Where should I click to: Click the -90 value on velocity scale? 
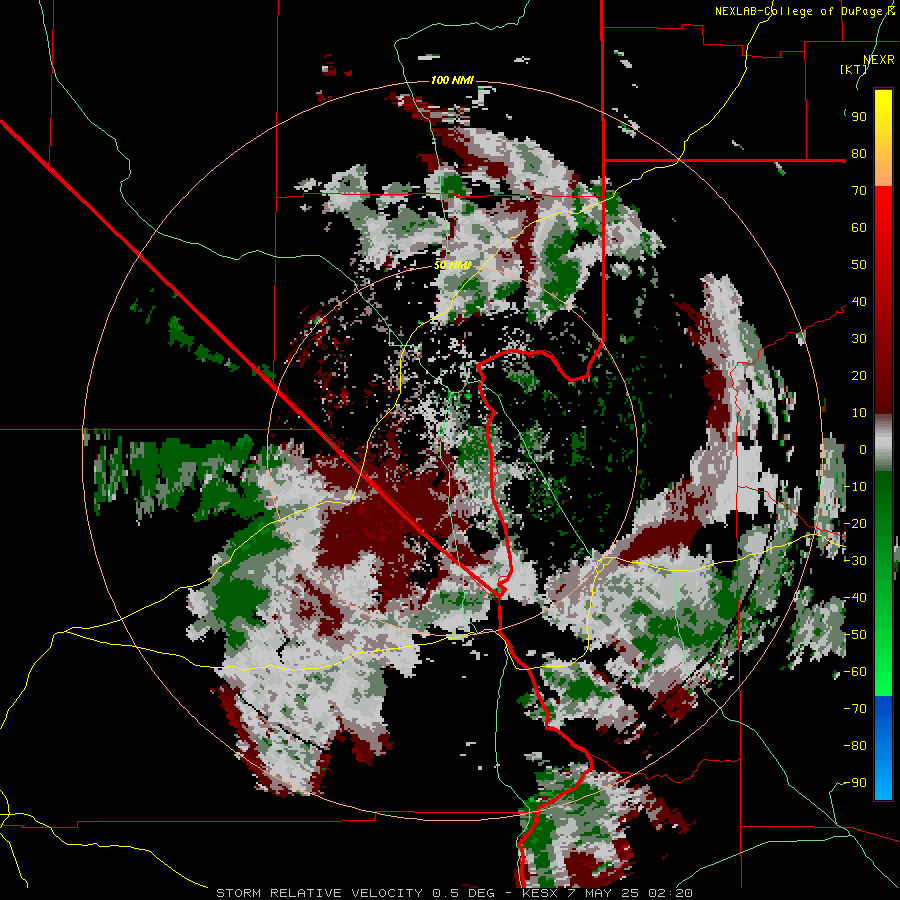click(855, 783)
